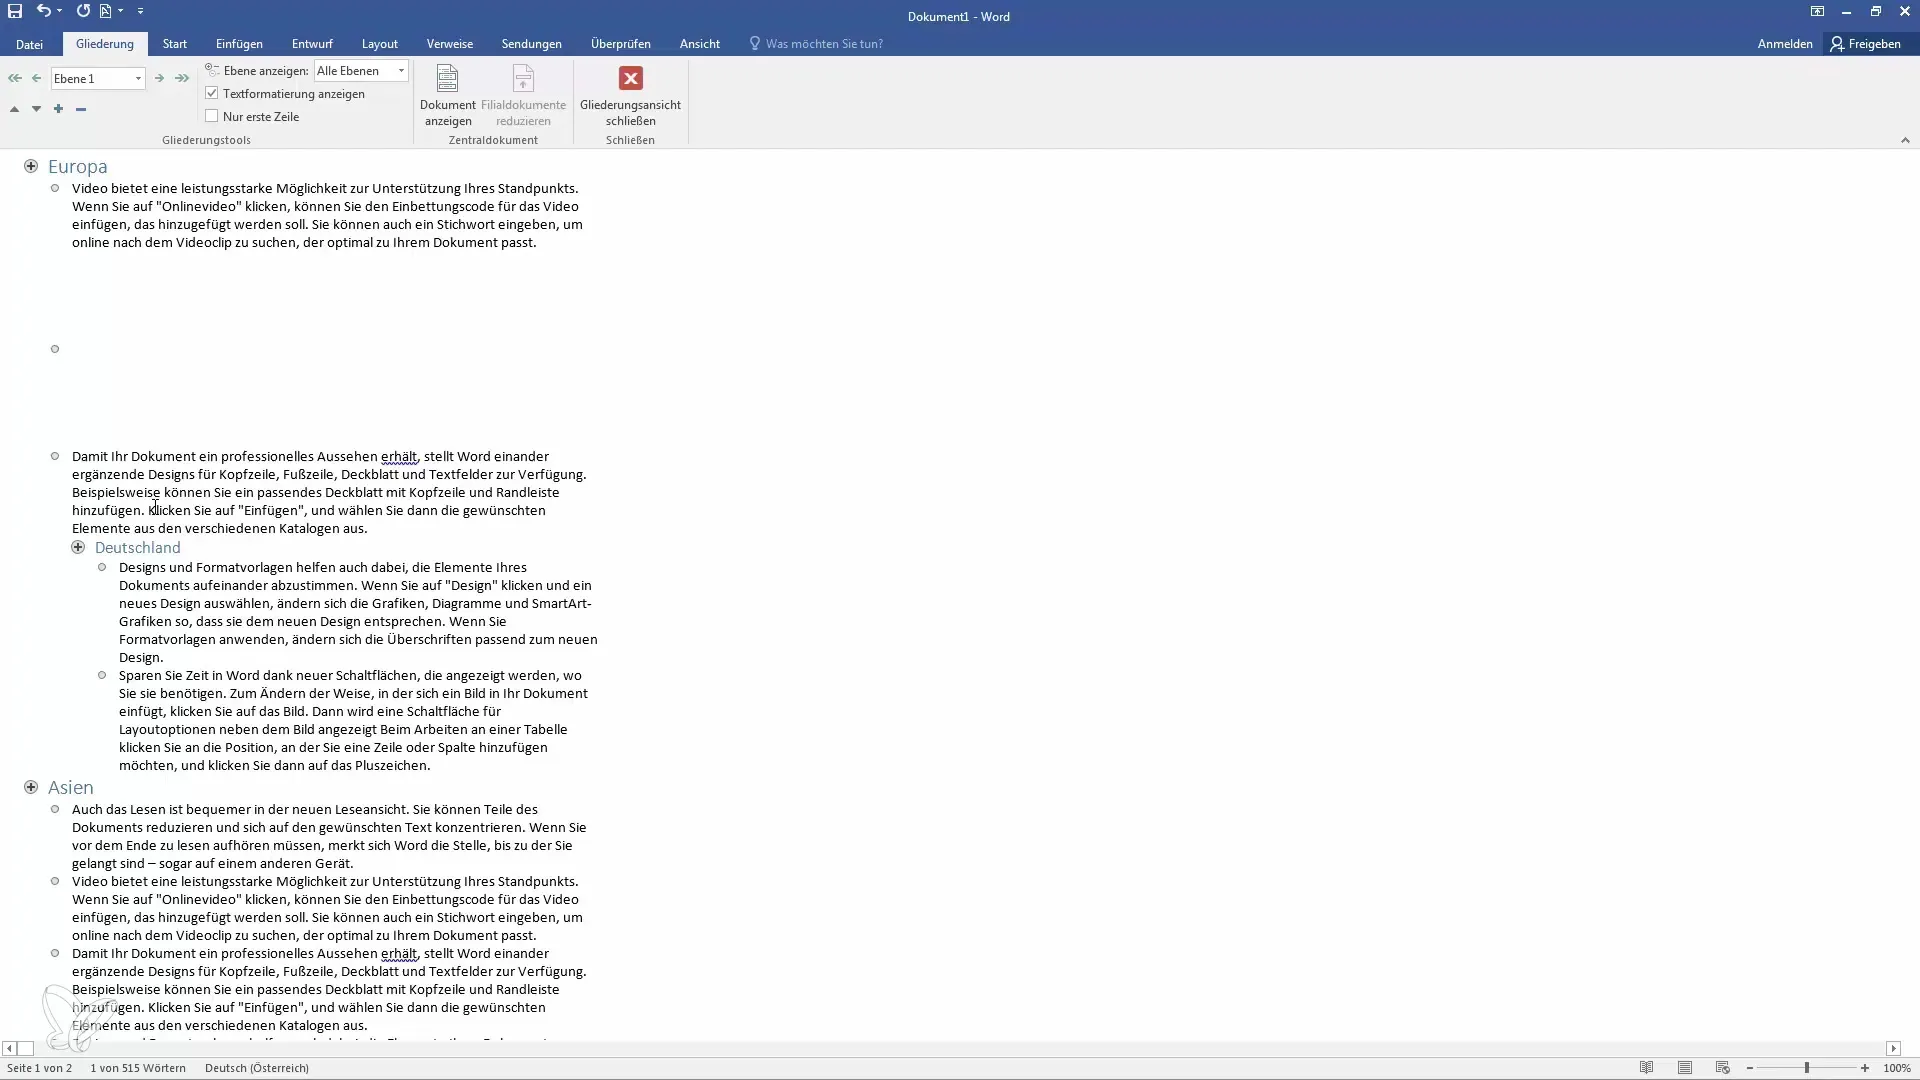Click the Deutschland subheading text
The width and height of the screenshot is (1920, 1080).
(138, 547)
